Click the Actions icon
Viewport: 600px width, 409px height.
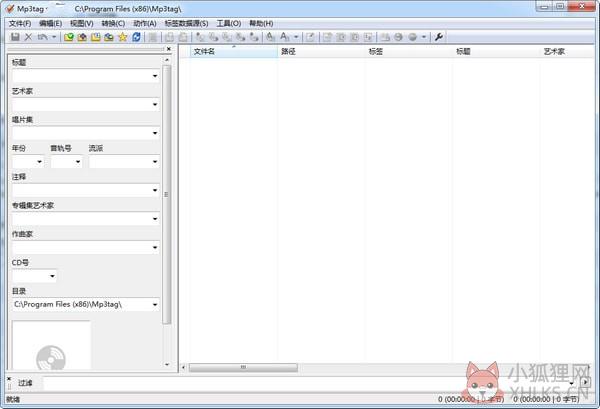point(271,37)
